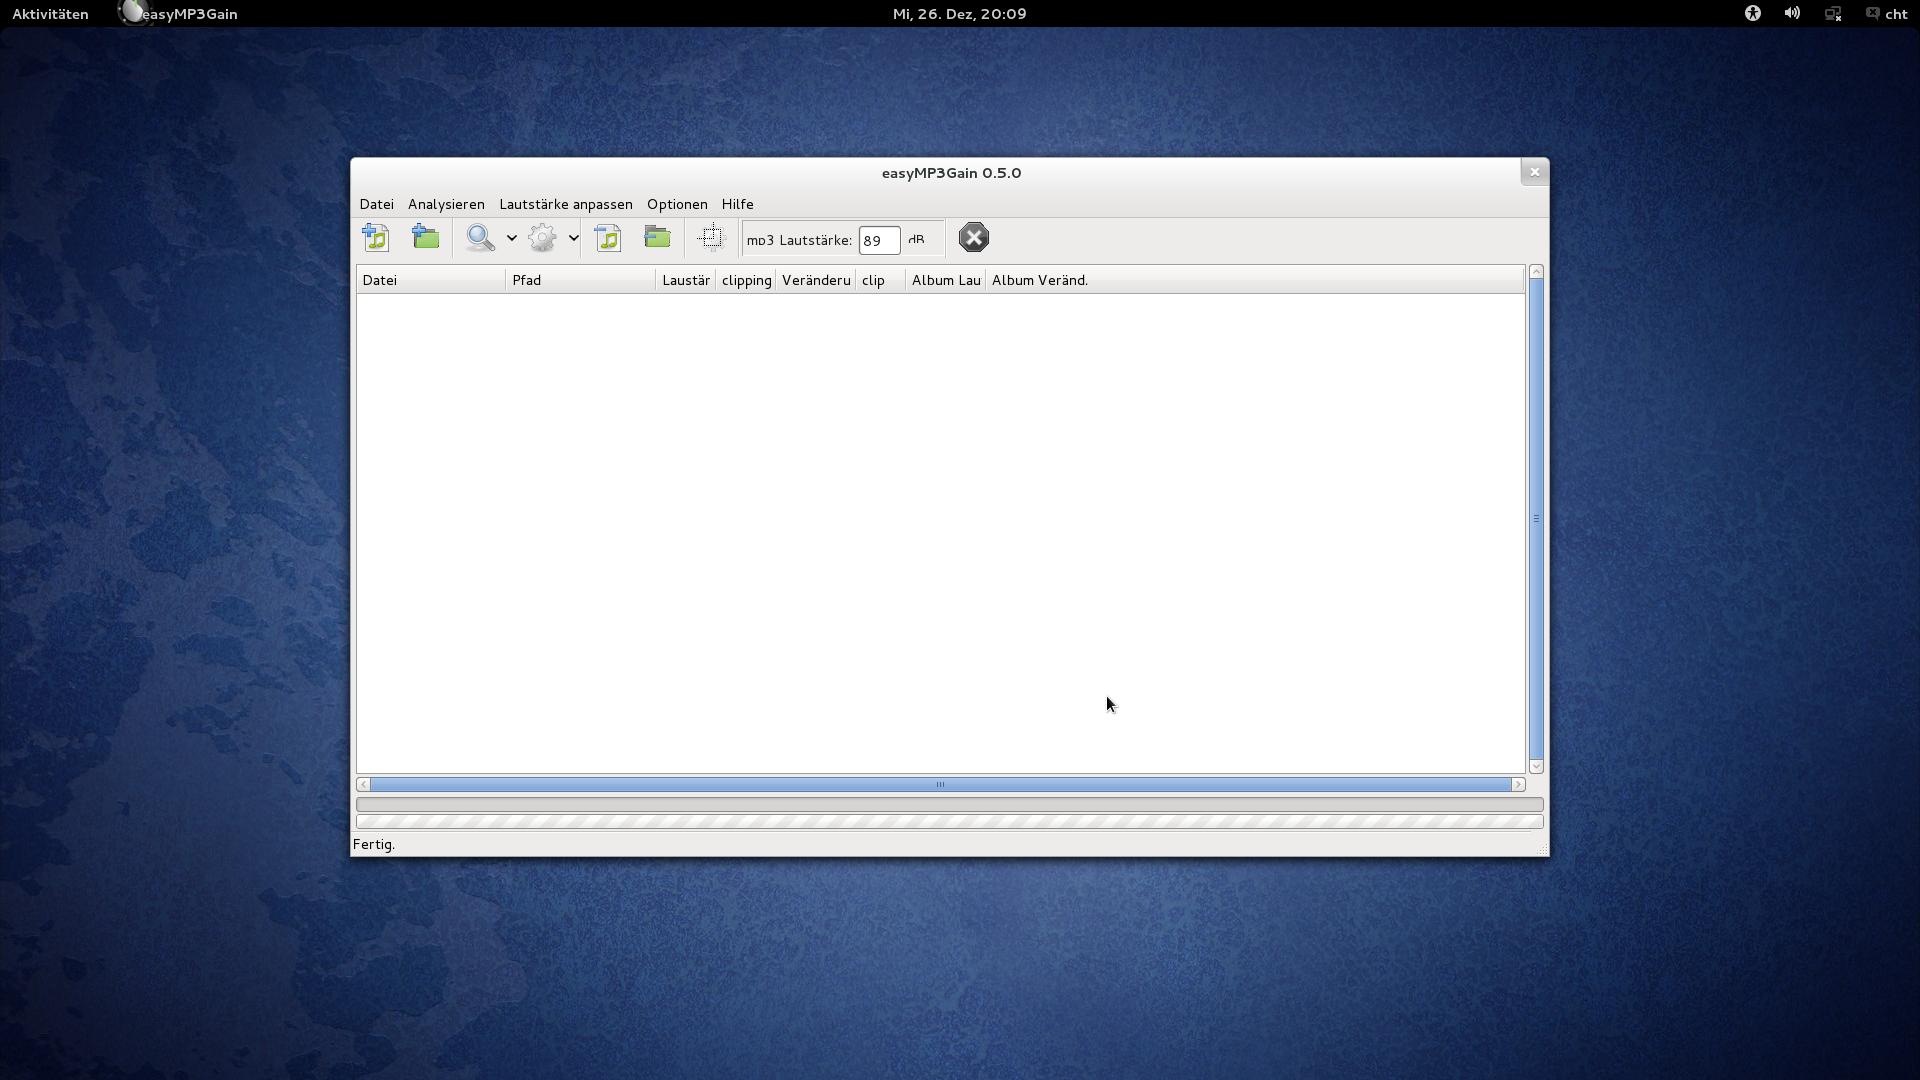Open the Lautstärke anpassen menu

(566, 204)
